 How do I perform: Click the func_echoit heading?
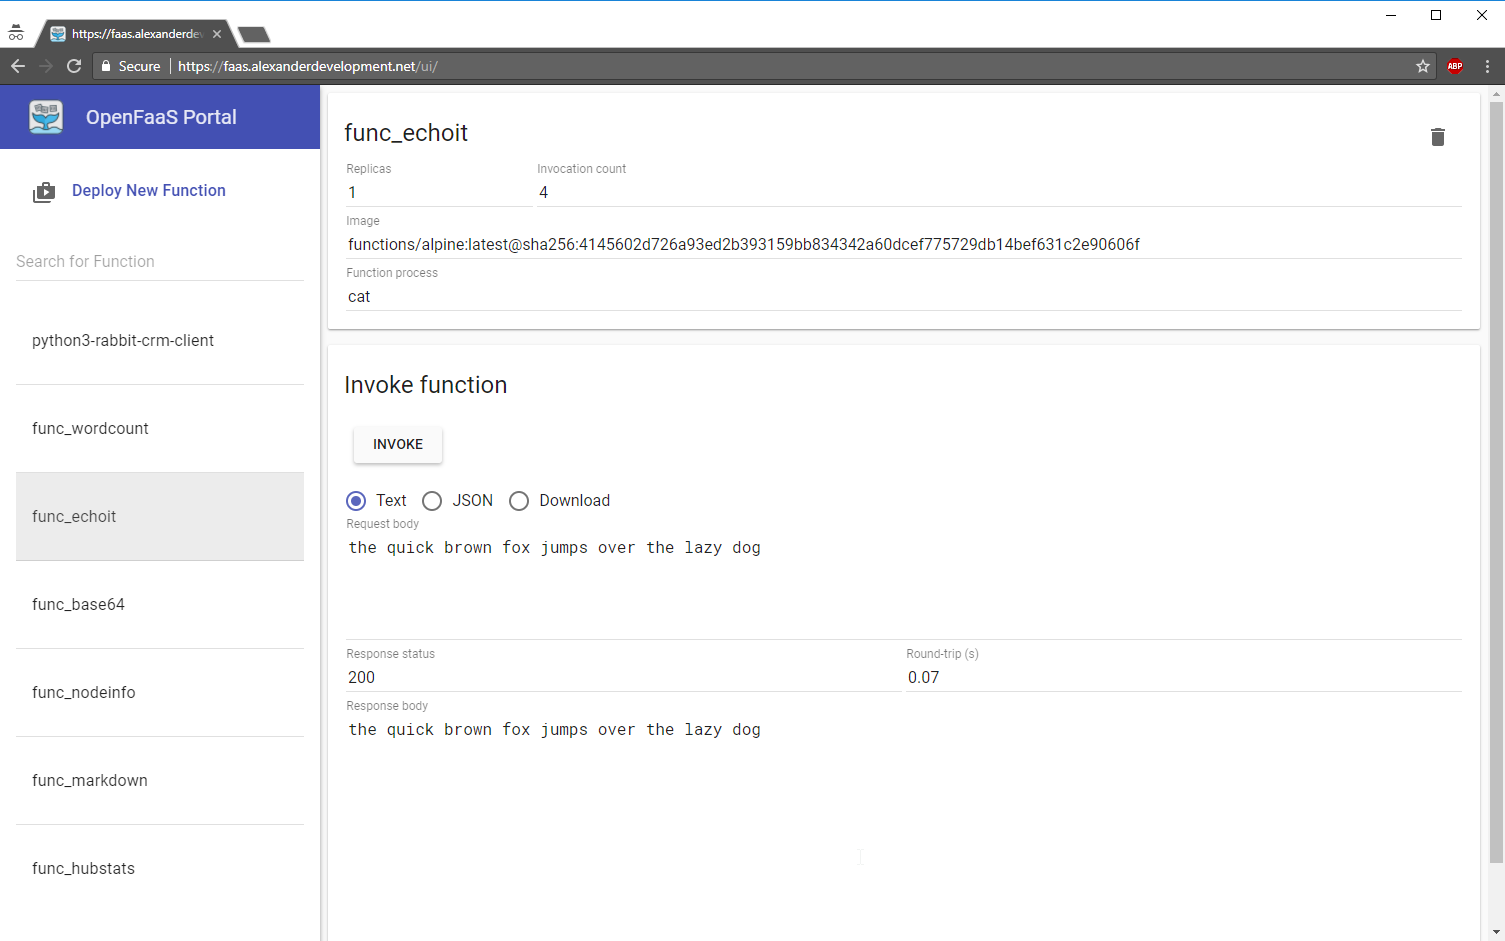pyautogui.click(x=406, y=133)
